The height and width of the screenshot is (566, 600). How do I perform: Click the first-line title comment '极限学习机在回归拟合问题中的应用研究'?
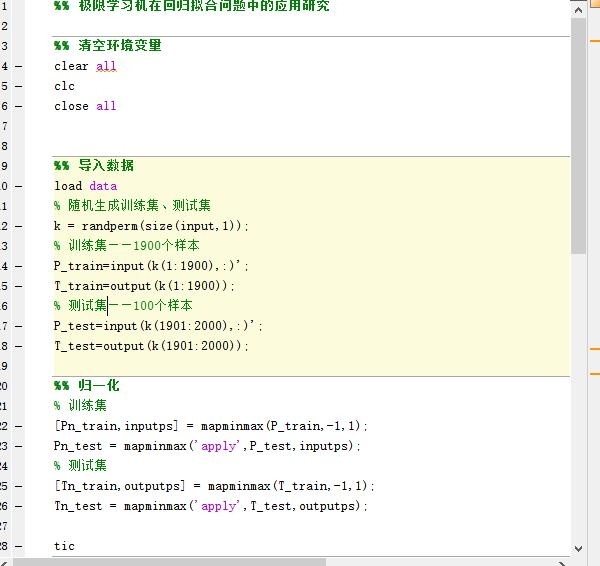pyautogui.click(x=204, y=6)
